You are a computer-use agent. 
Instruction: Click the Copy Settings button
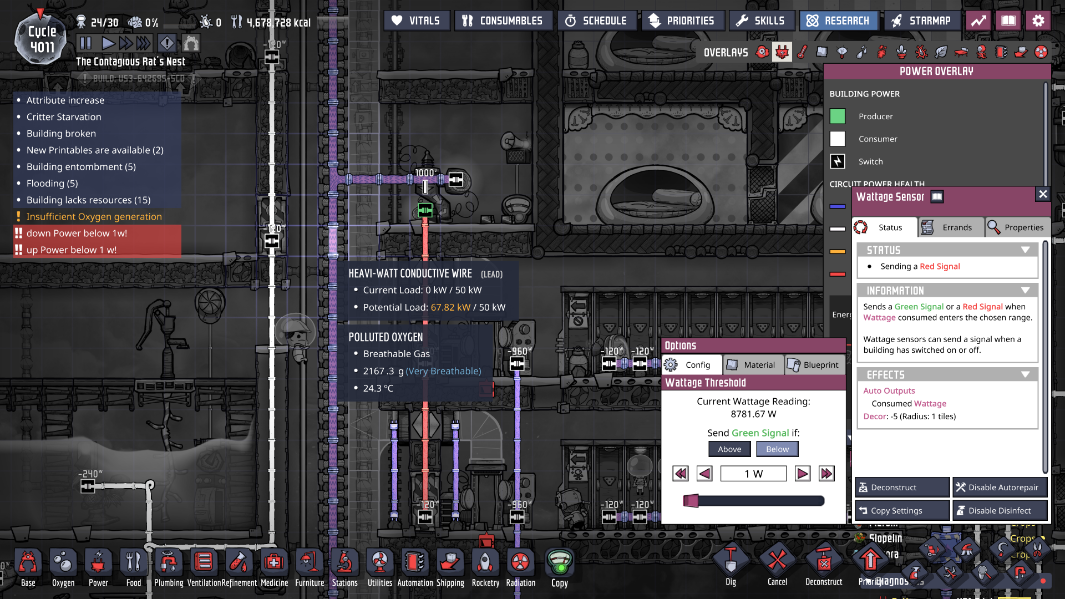point(902,510)
